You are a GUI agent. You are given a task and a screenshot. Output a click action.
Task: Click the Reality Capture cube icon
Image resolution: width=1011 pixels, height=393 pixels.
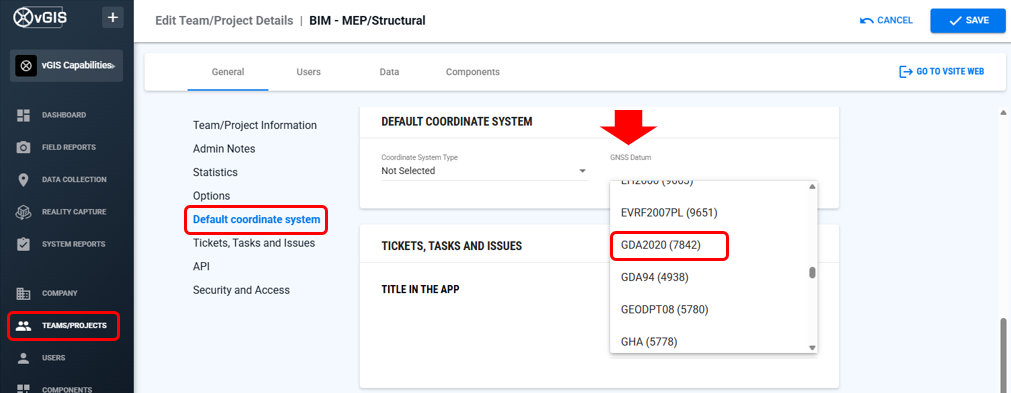click(x=24, y=212)
